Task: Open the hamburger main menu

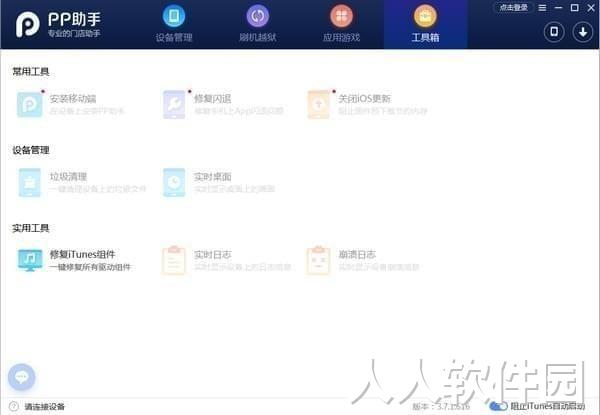Action: click(x=542, y=8)
